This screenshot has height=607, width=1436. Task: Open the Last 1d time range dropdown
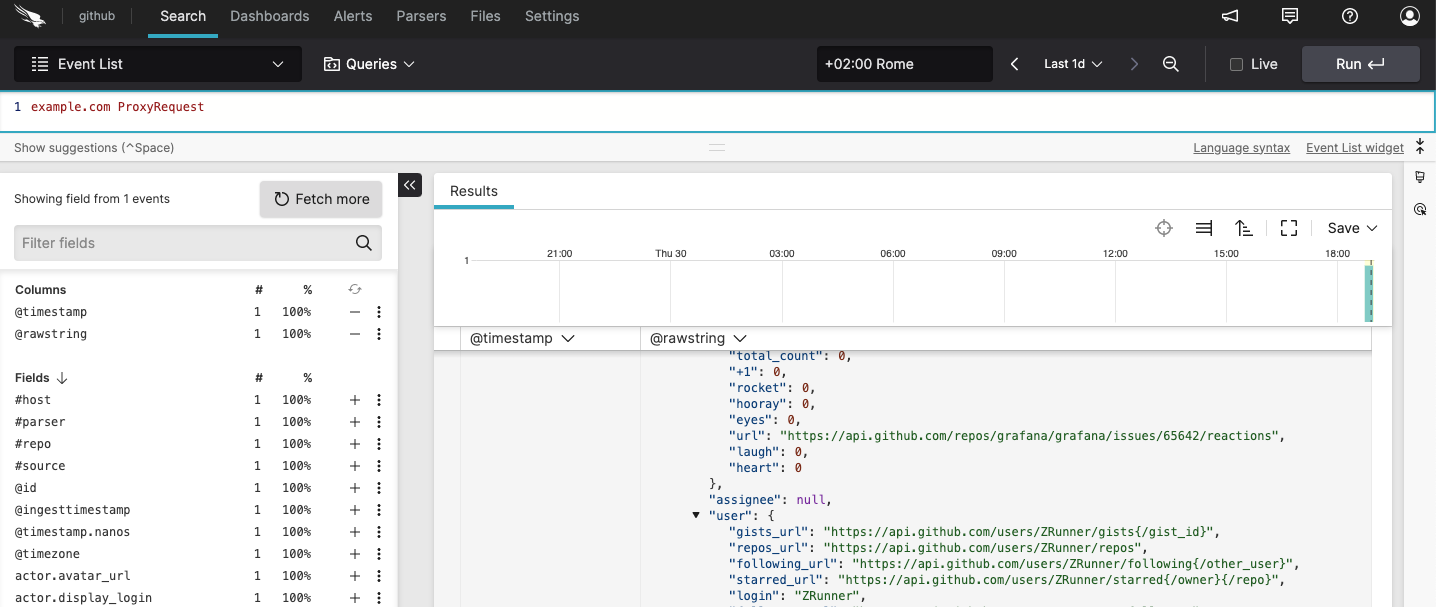pos(1073,63)
